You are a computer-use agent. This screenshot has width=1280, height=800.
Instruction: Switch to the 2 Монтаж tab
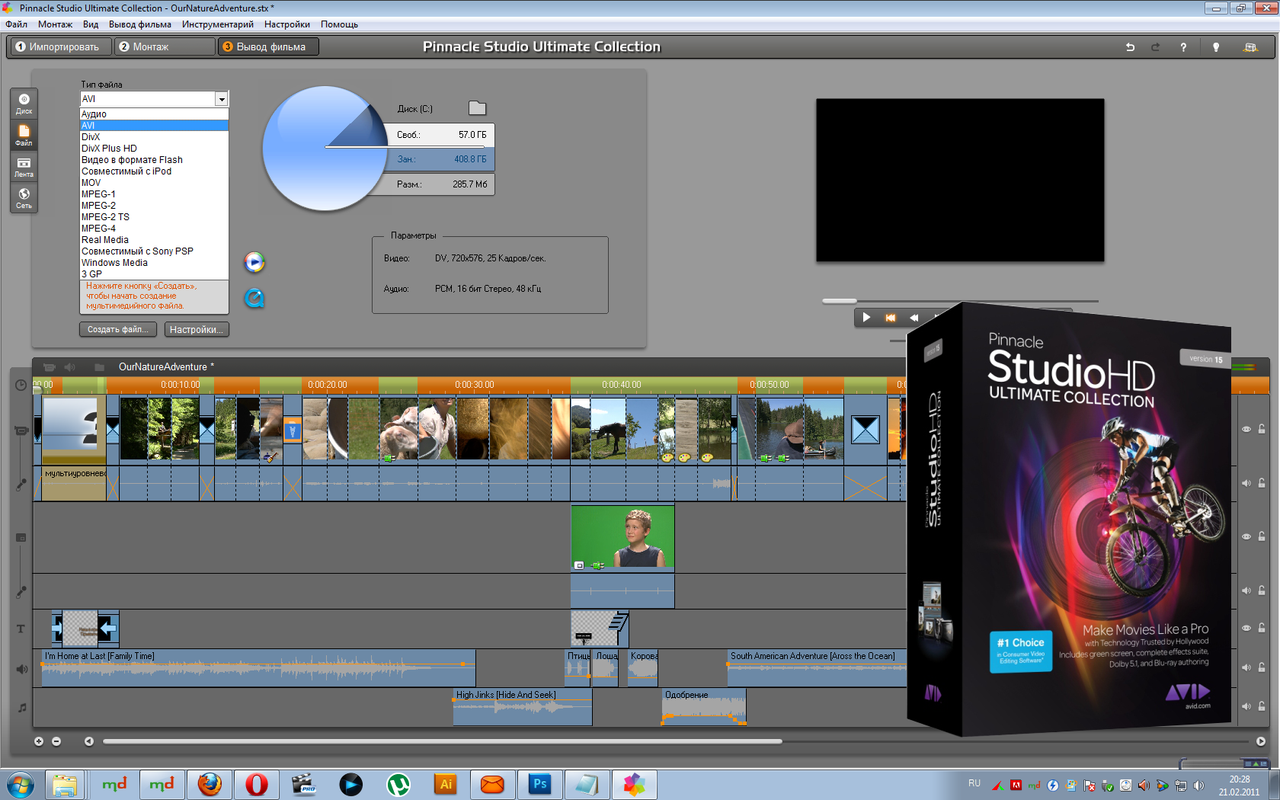tap(164, 47)
